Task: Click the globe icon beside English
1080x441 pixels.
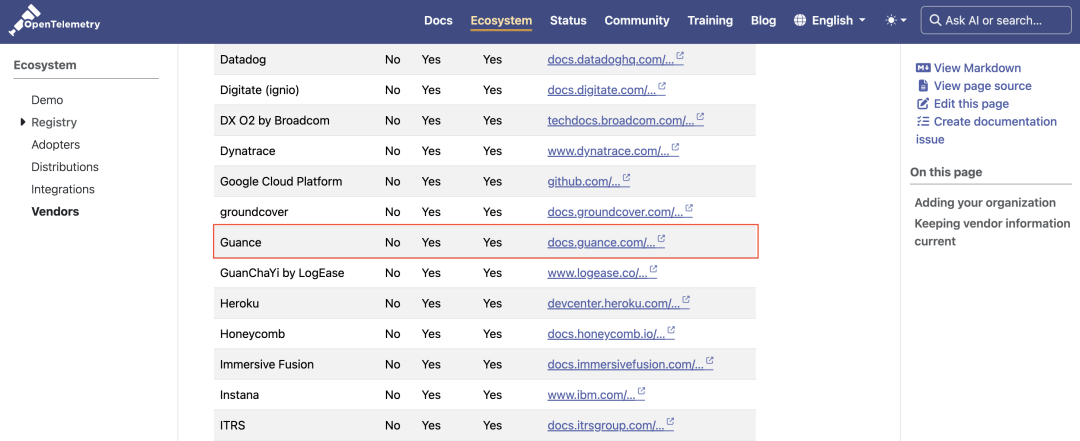Action: click(x=800, y=21)
